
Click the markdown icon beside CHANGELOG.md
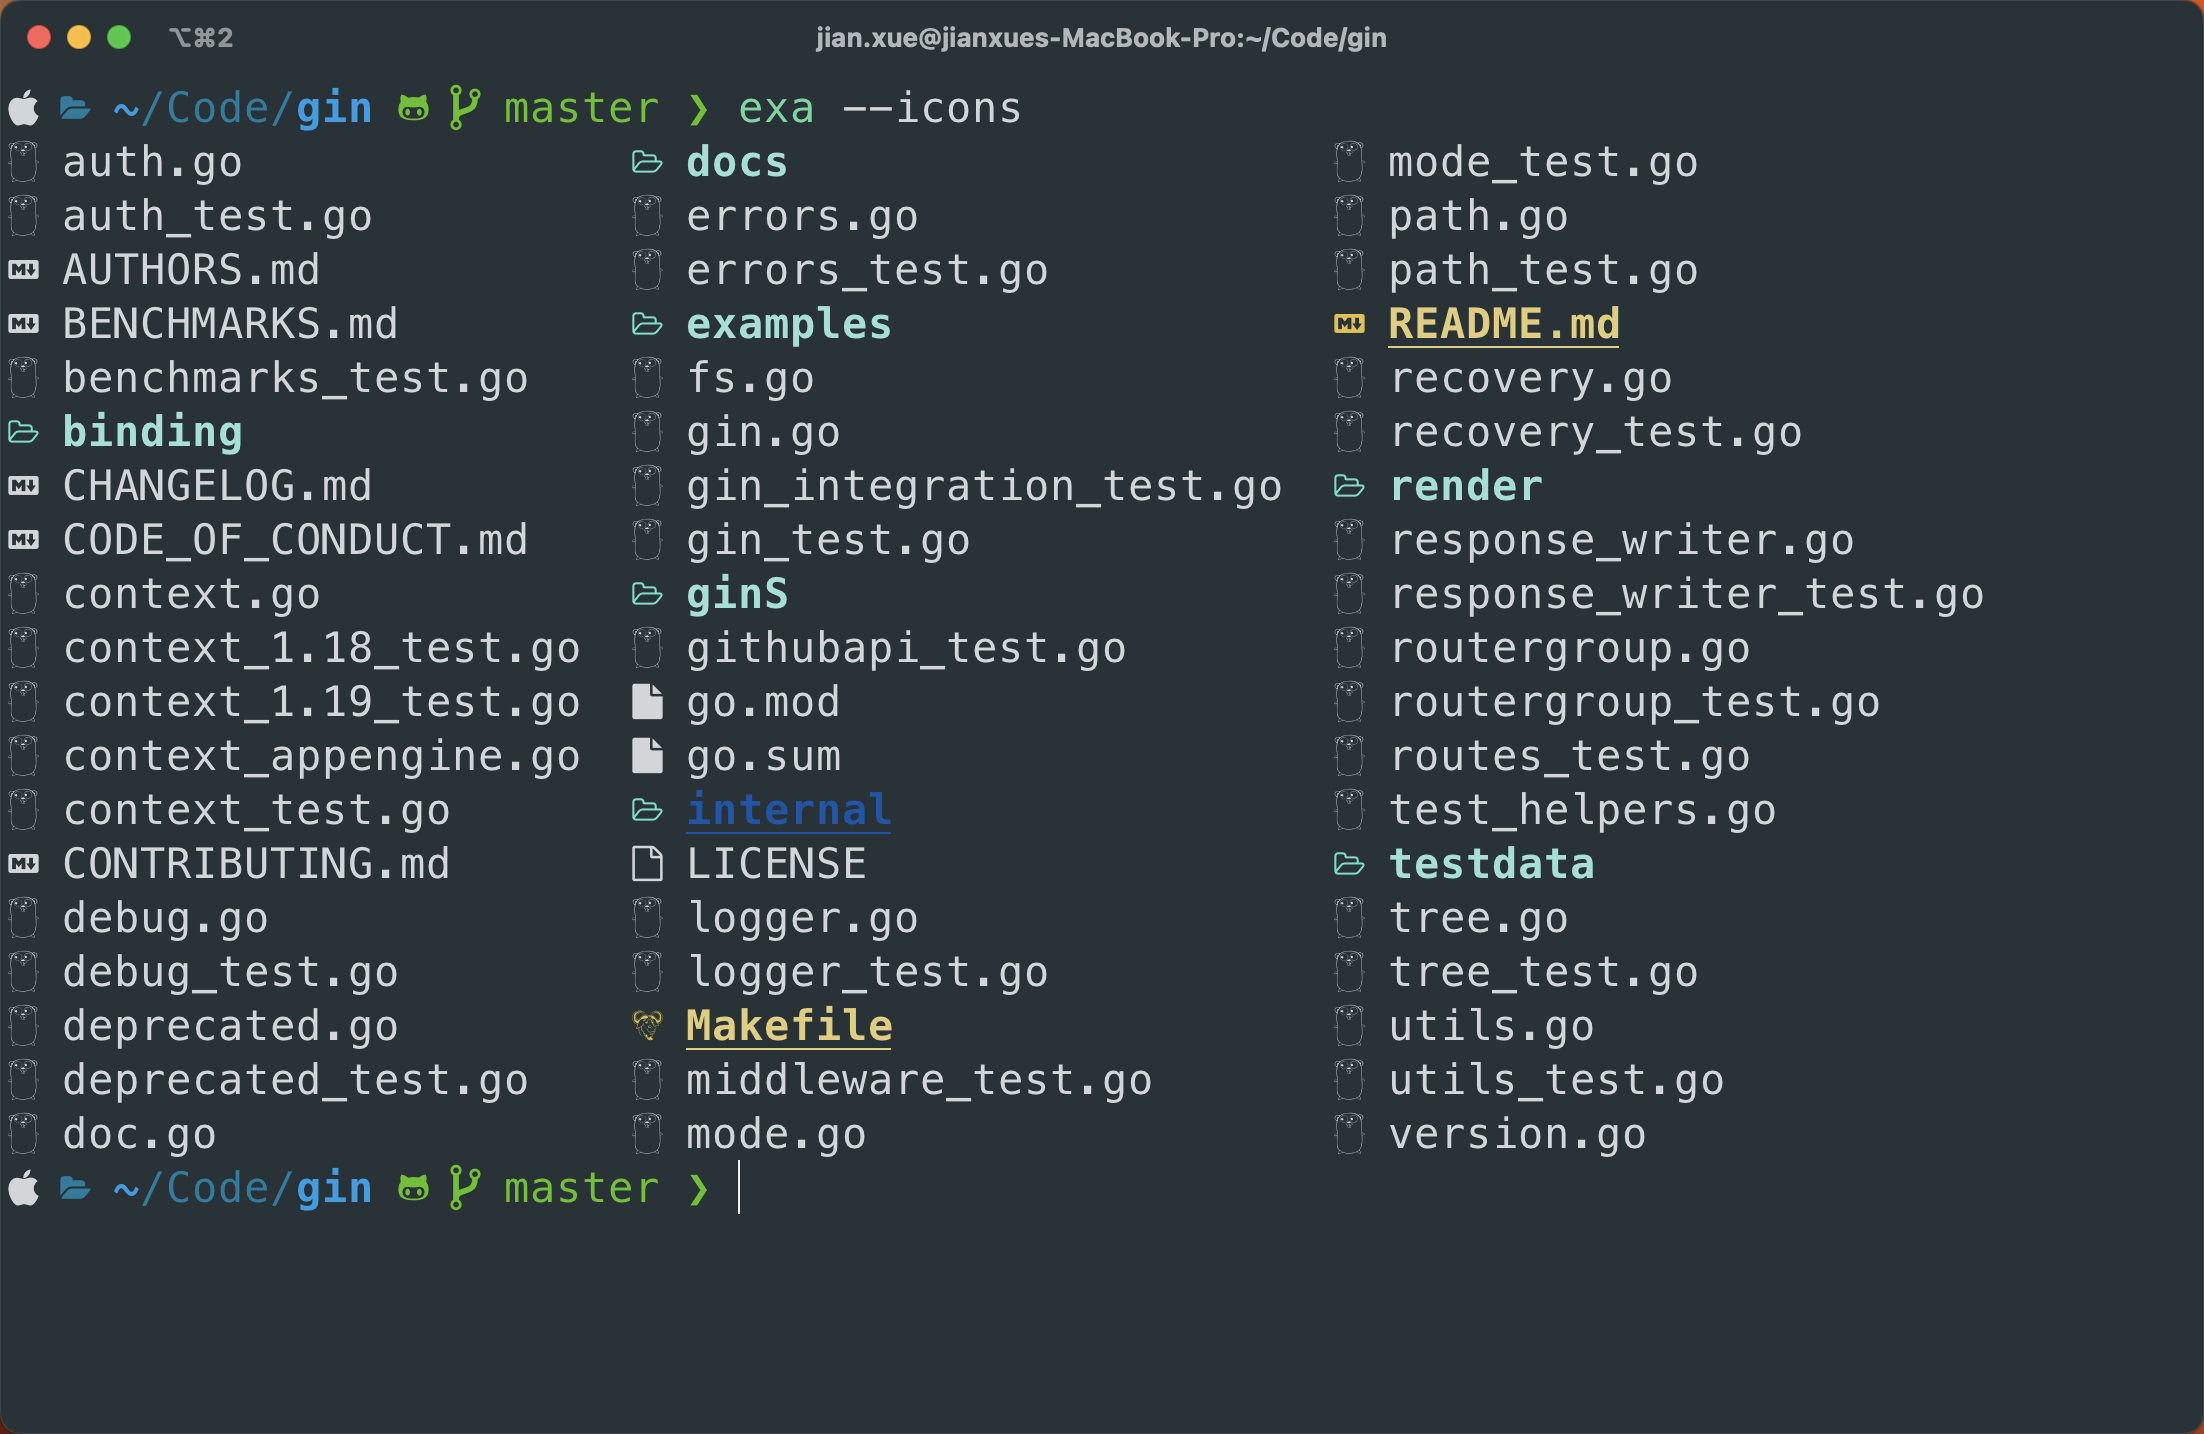(x=24, y=485)
